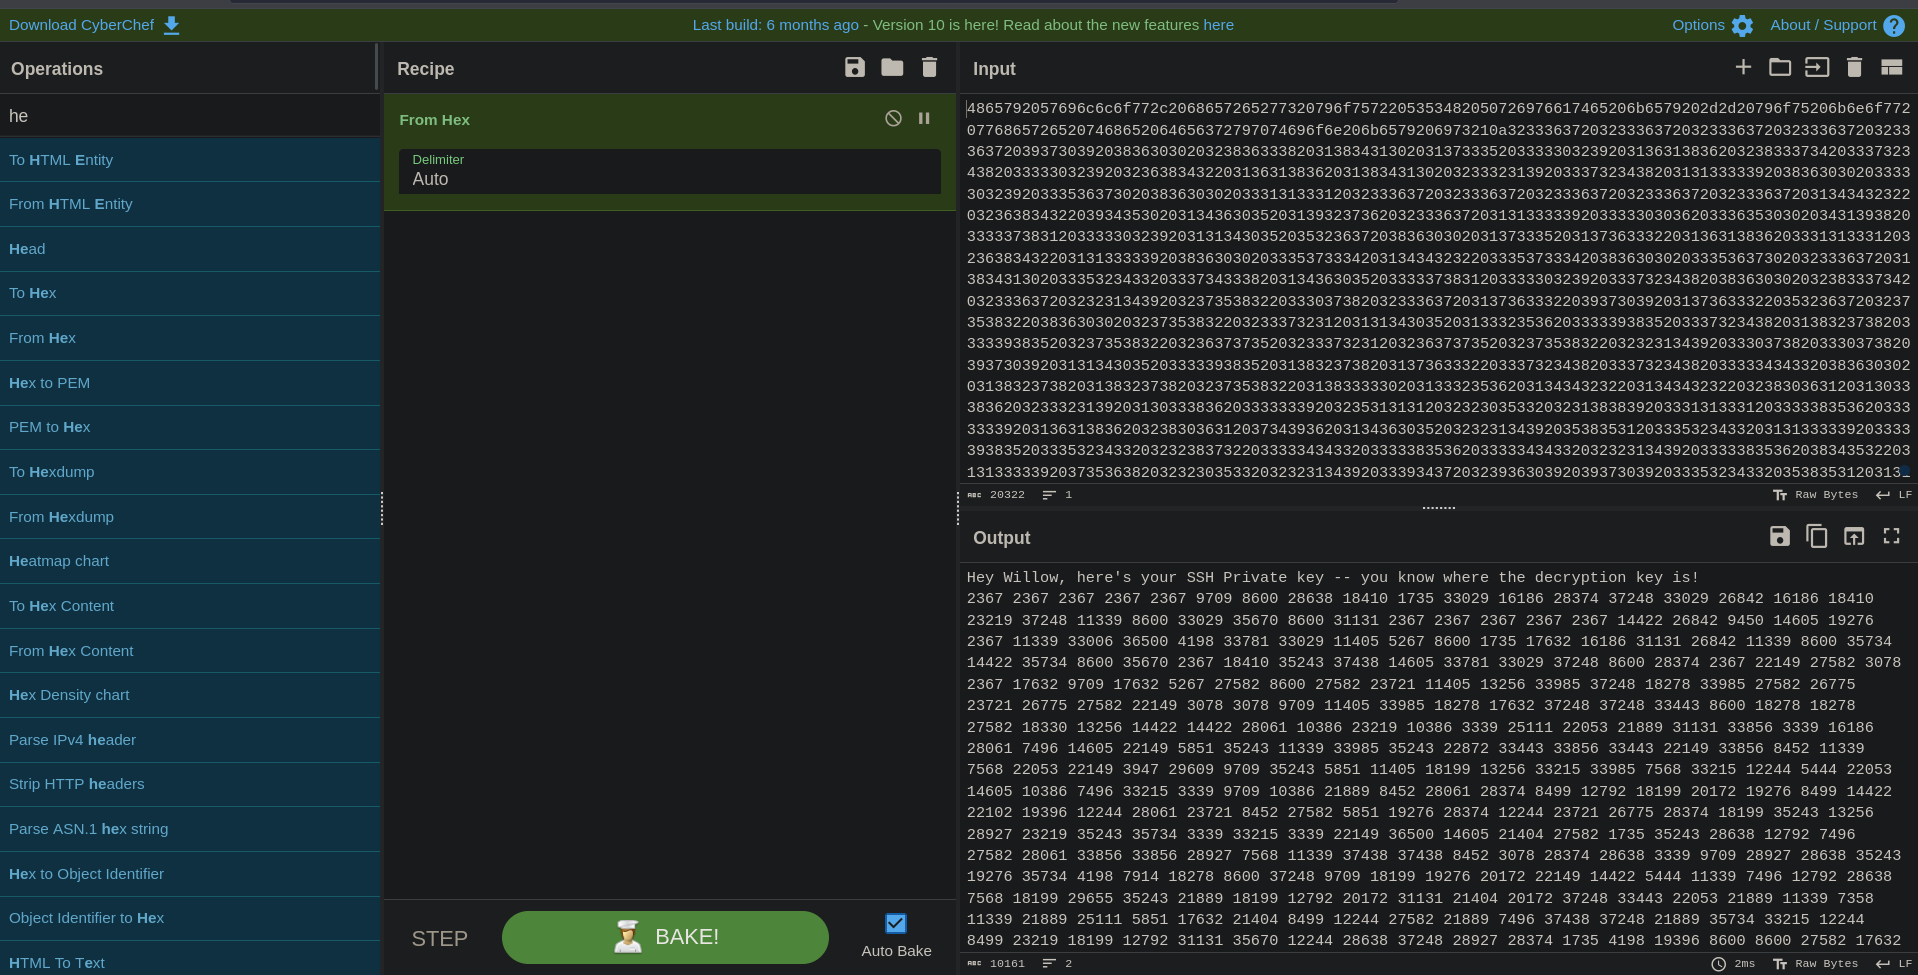Screen dimensions: 1918x975
Task: Select the To Hexdump operation
Action: 52,472
